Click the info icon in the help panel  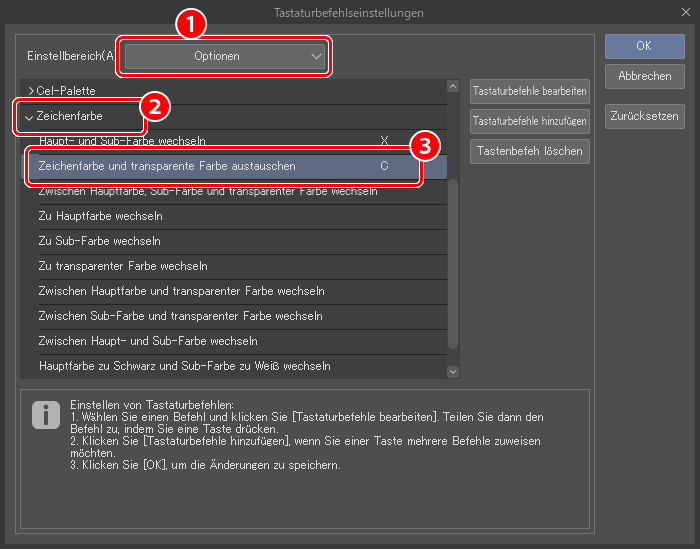(x=45, y=414)
